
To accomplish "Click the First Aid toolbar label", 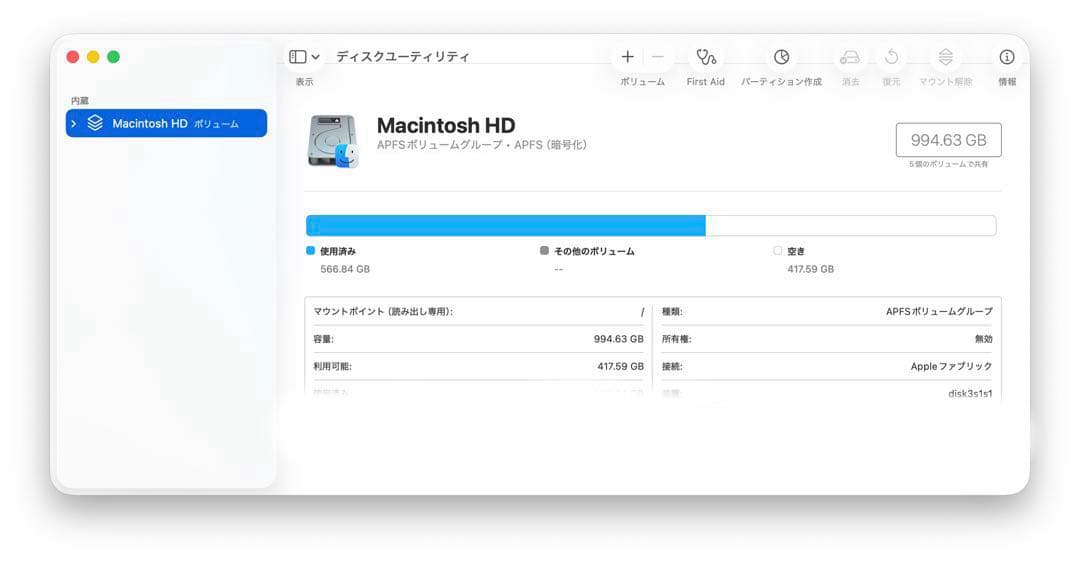I will (x=705, y=81).
